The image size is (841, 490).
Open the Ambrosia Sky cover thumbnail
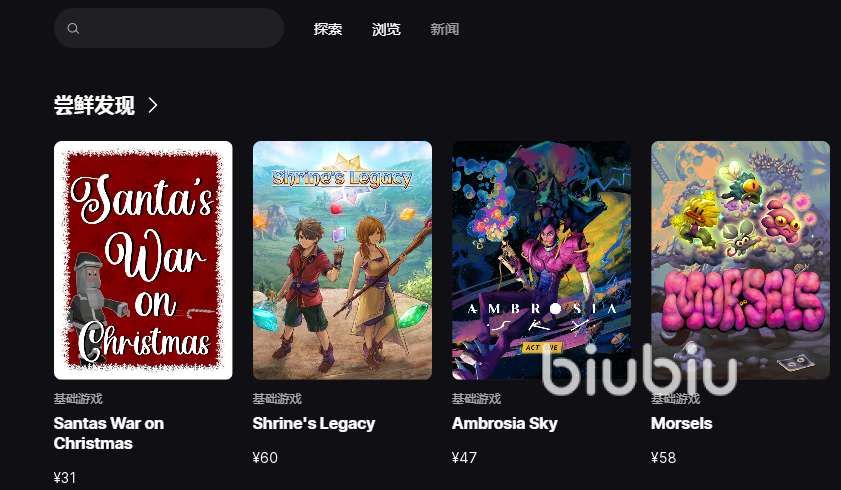tap(542, 260)
